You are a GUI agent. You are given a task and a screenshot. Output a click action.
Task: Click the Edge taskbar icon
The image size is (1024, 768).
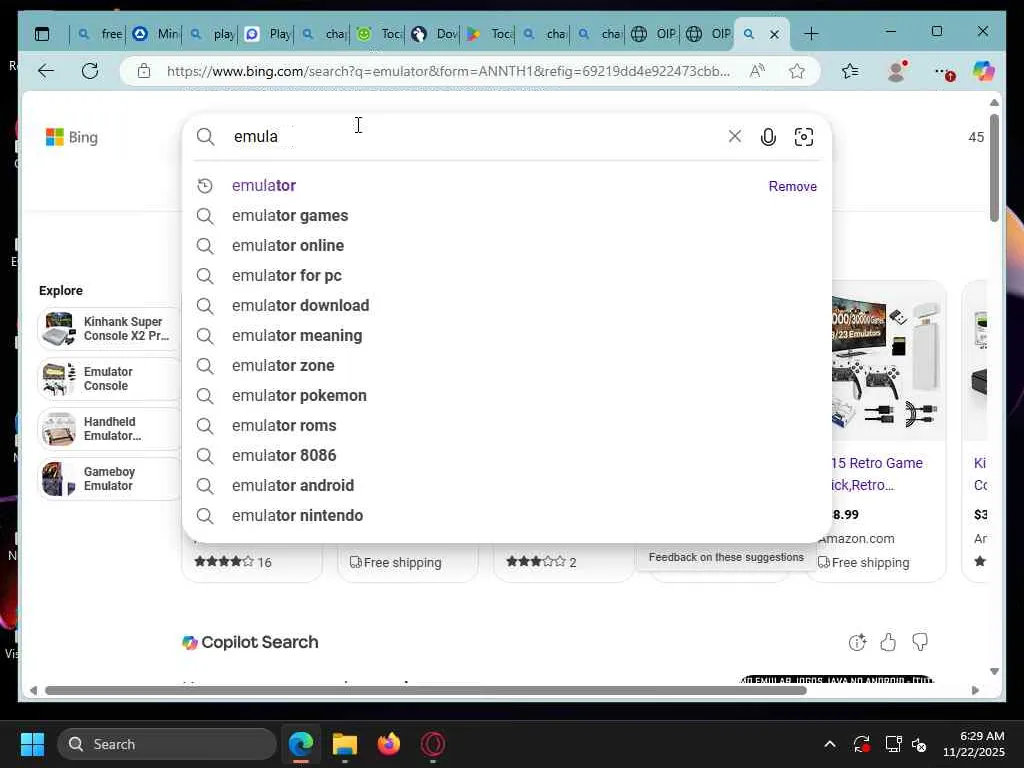pyautogui.click(x=301, y=744)
